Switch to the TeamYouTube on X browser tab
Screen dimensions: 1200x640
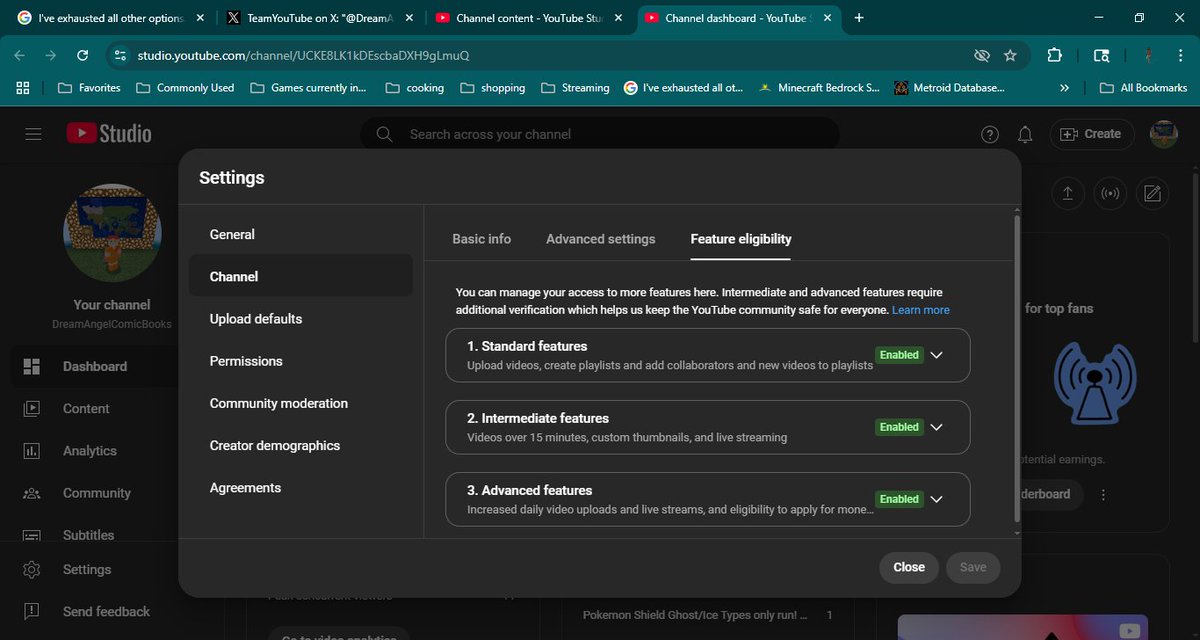pos(320,18)
